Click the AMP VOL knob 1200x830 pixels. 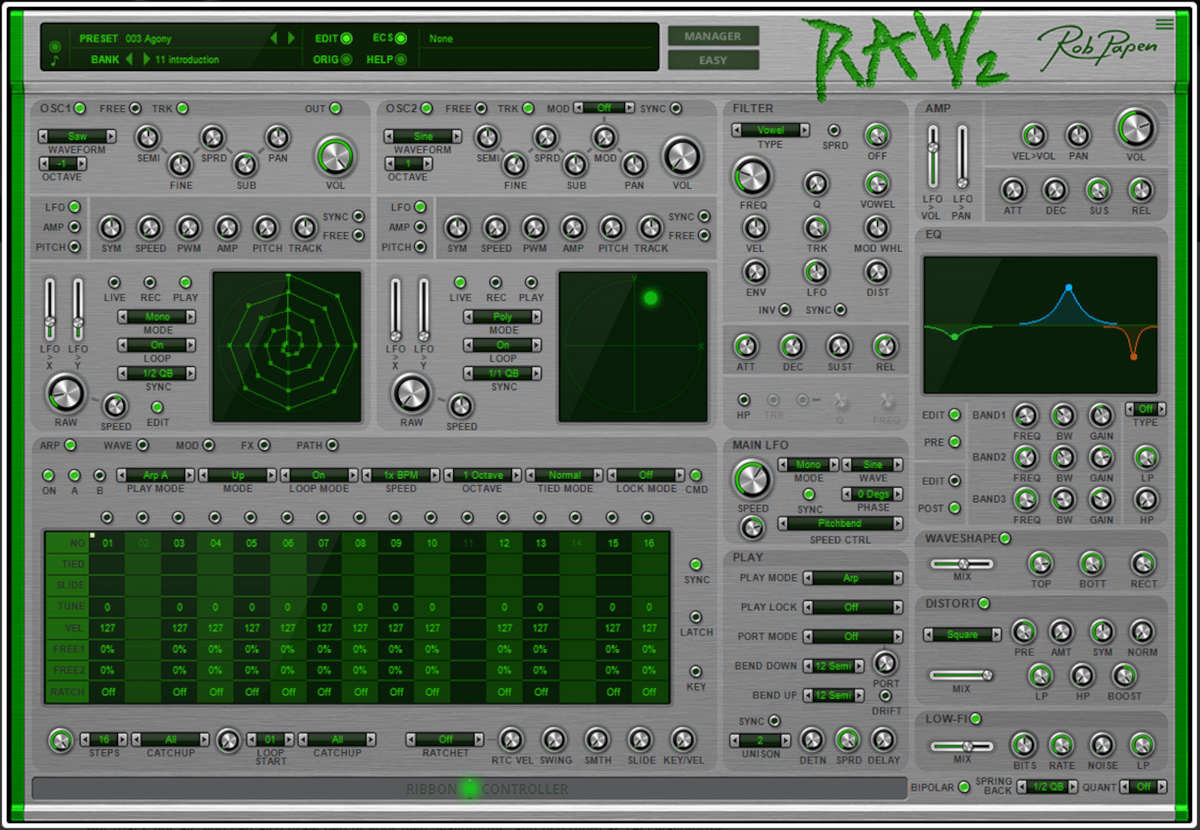(x=1137, y=128)
